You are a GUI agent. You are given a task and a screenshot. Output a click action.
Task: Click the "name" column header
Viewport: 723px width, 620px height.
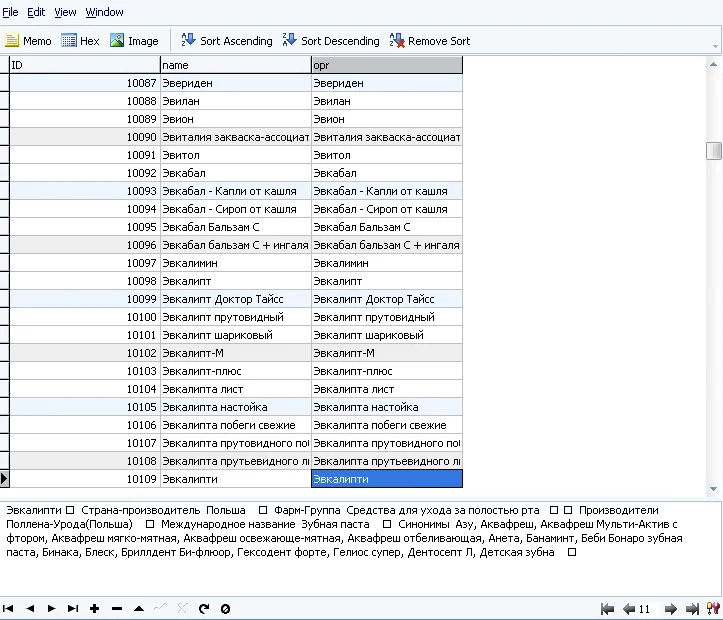[235, 65]
